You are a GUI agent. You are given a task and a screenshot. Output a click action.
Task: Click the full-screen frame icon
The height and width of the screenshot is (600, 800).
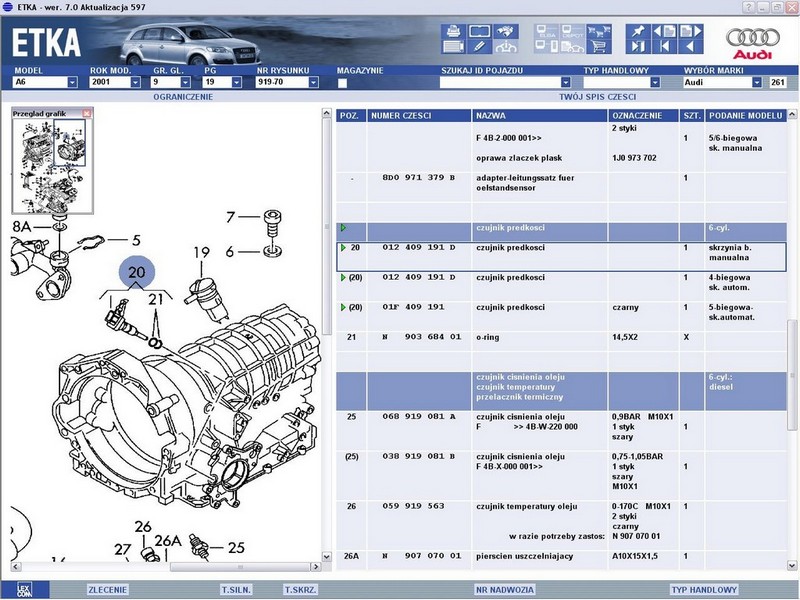point(479,32)
